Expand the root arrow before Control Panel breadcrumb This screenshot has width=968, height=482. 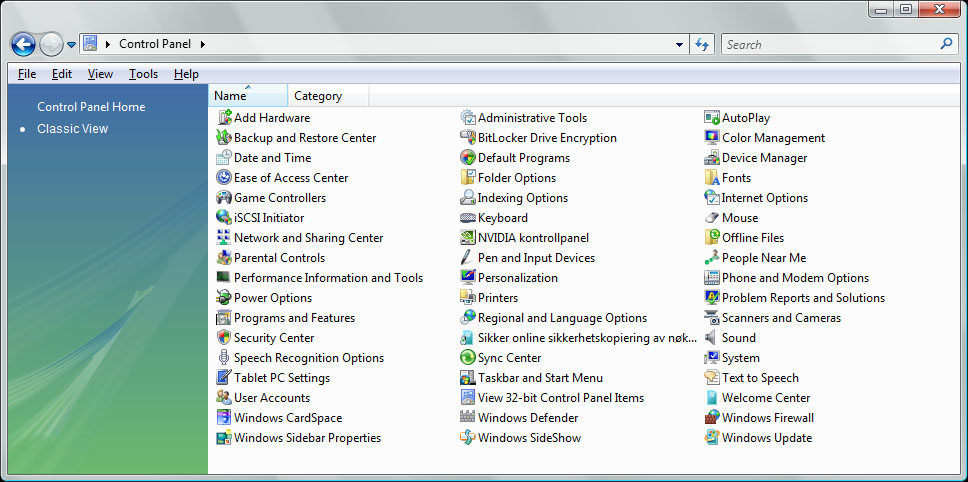click(x=109, y=44)
